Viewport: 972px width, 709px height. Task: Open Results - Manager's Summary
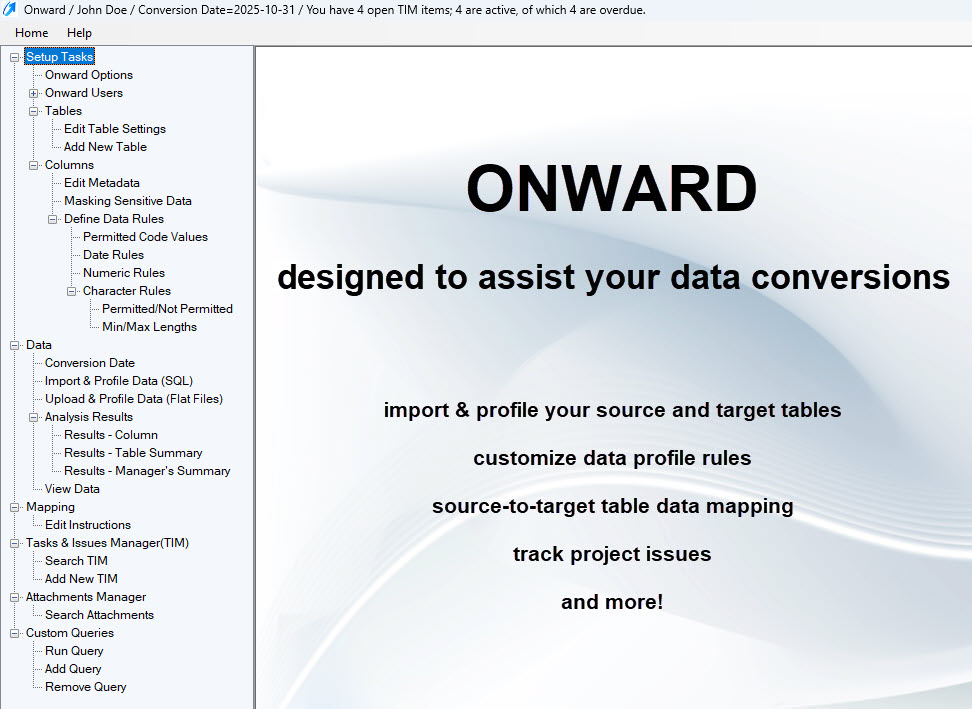click(x=147, y=471)
